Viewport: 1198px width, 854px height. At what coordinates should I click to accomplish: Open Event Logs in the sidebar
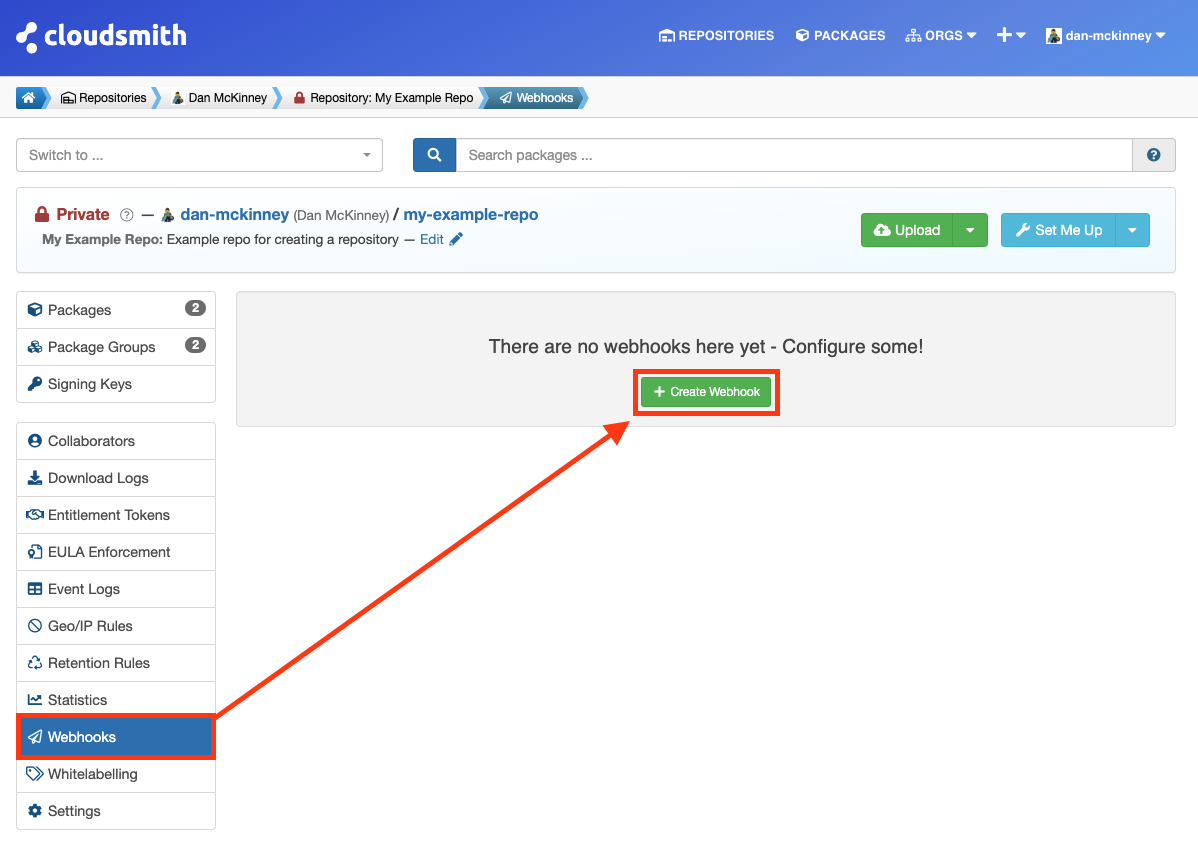click(116, 589)
